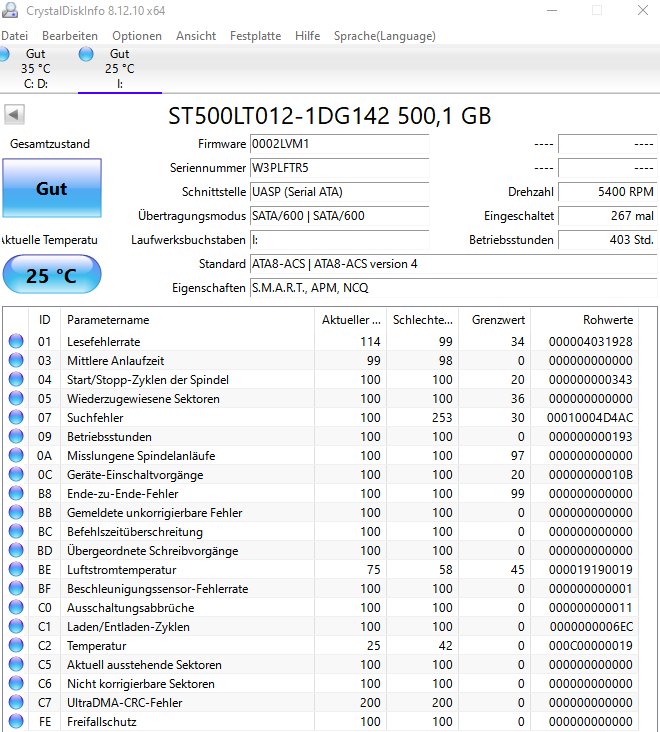Select the I: disk tab at 25 °C
Viewport: 660px width, 732px height.
pos(120,69)
